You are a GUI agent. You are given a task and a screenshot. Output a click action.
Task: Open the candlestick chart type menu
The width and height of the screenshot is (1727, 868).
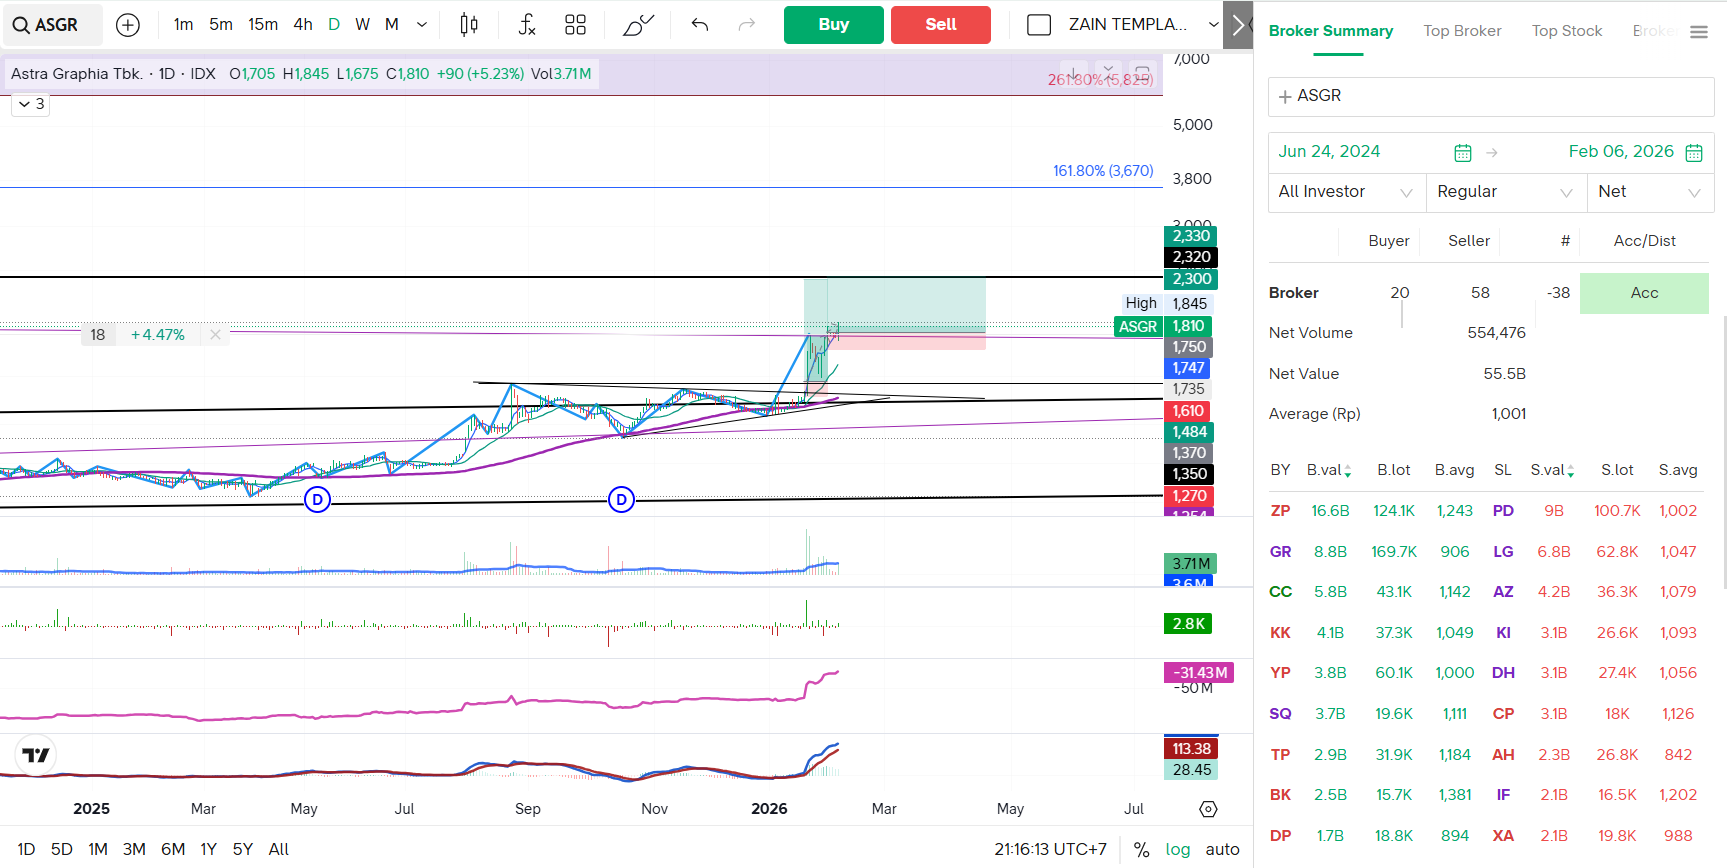[469, 25]
